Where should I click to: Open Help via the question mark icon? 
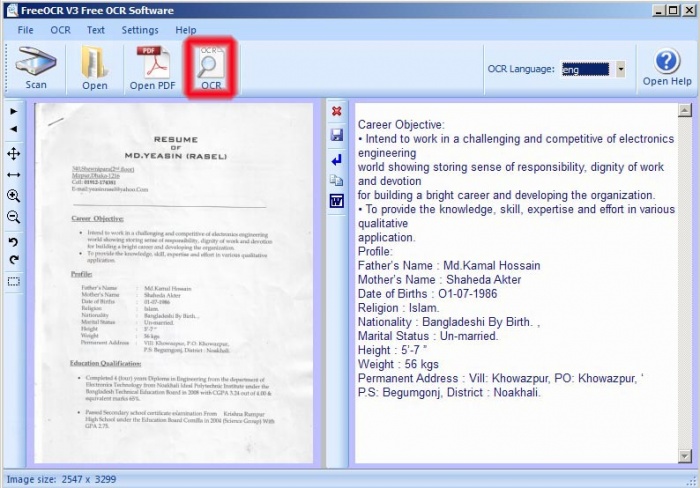(667, 68)
